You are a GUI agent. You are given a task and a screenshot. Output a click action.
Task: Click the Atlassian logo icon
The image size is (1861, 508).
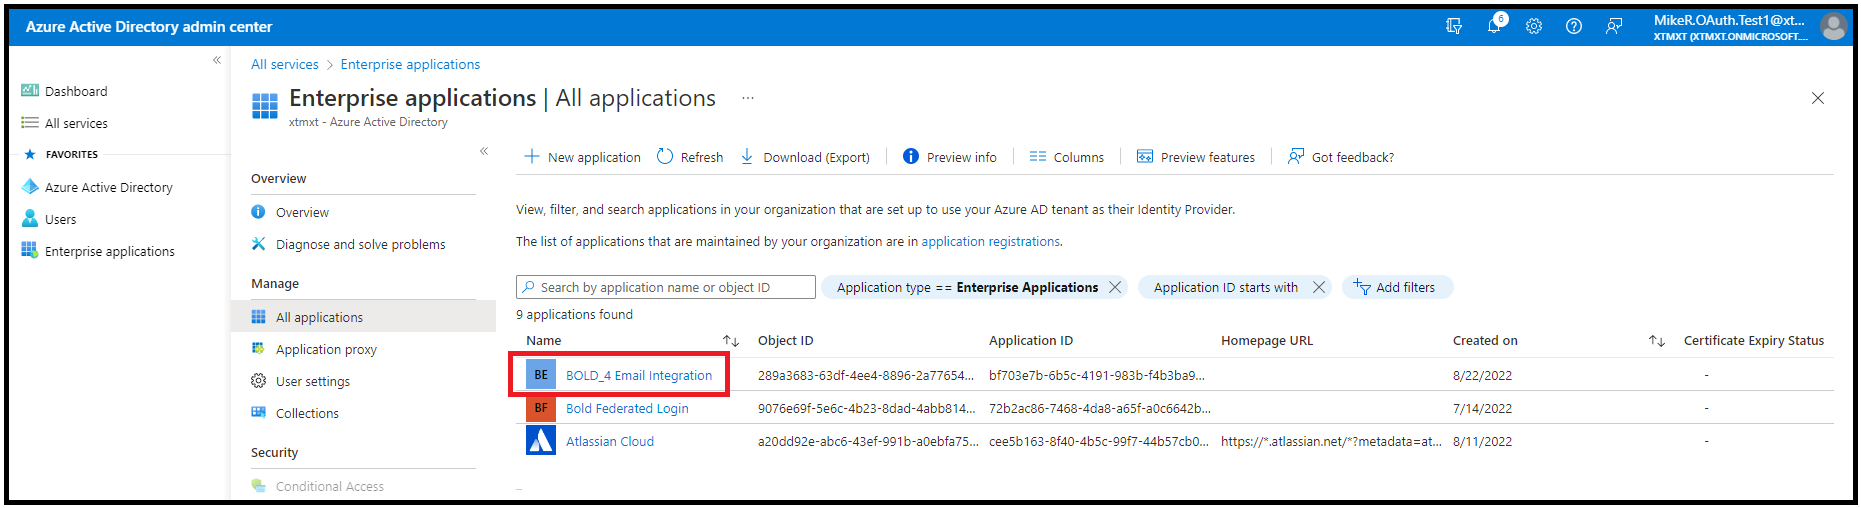[x=541, y=440]
